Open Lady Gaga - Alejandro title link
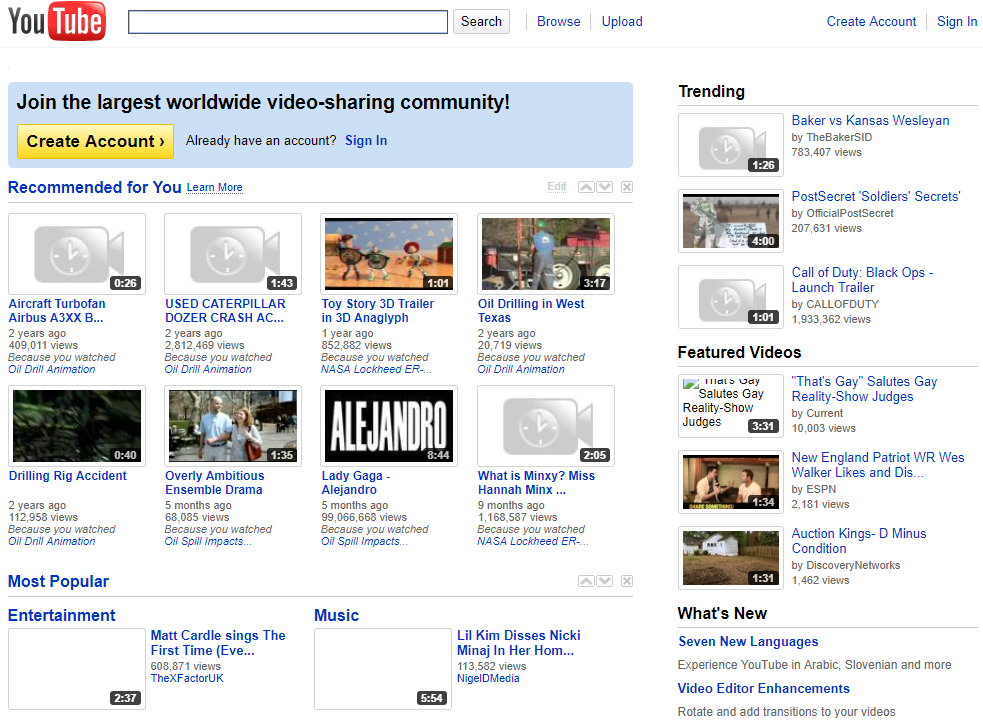 point(355,482)
